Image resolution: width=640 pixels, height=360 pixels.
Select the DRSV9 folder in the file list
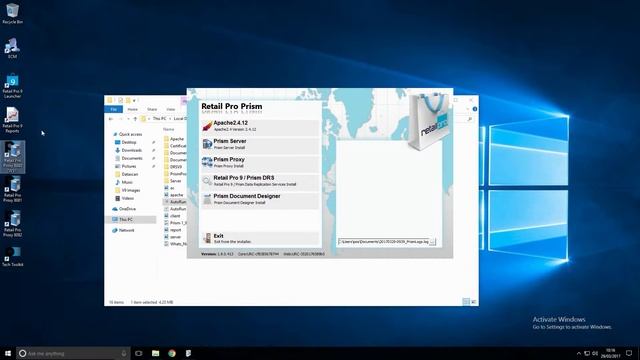[x=175, y=167]
